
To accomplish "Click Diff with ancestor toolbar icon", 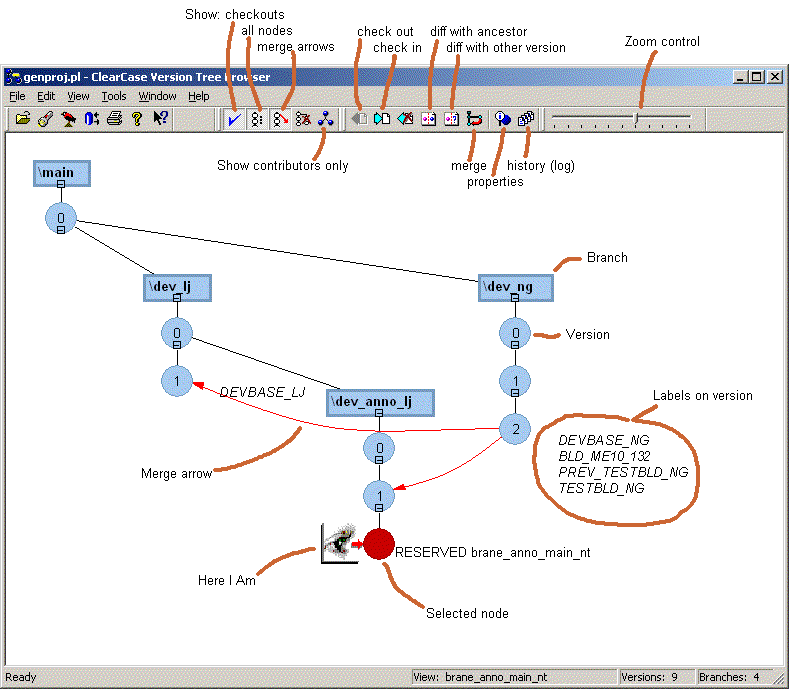I will pos(429,119).
